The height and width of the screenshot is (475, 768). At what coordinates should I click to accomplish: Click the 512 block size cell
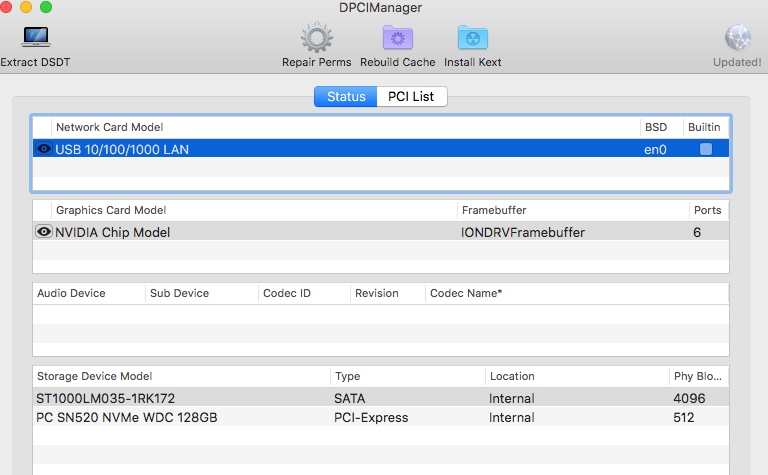(x=683, y=417)
